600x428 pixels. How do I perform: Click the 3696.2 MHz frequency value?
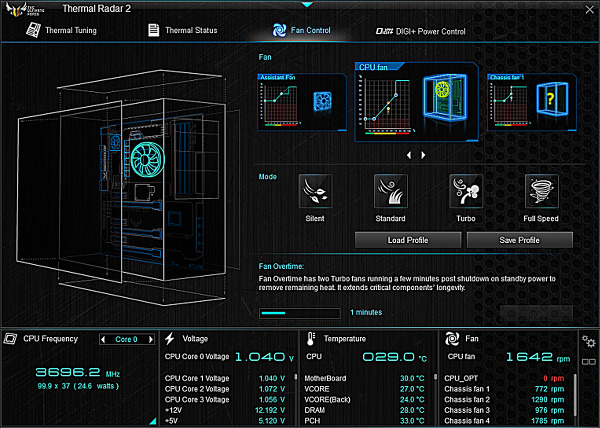coord(78,372)
